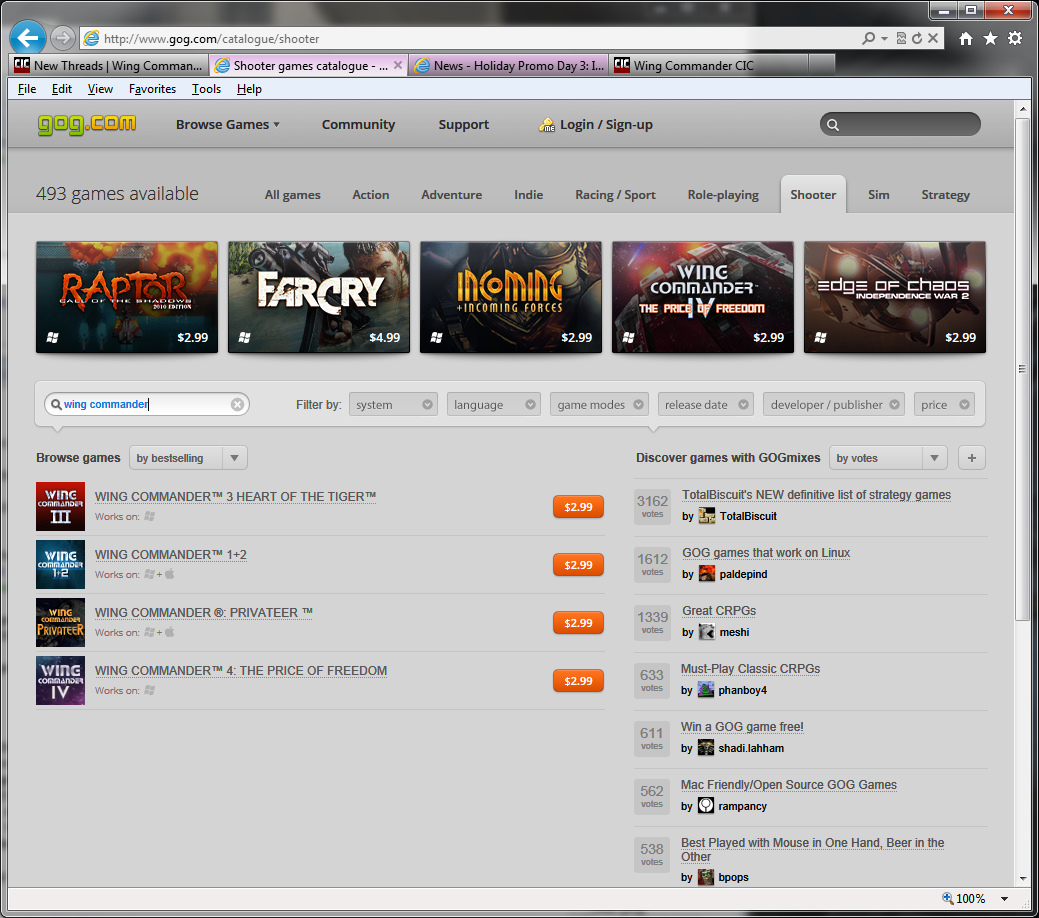This screenshot has height=918, width=1039.
Task: Switch to the Strategy category tab
Action: click(945, 195)
